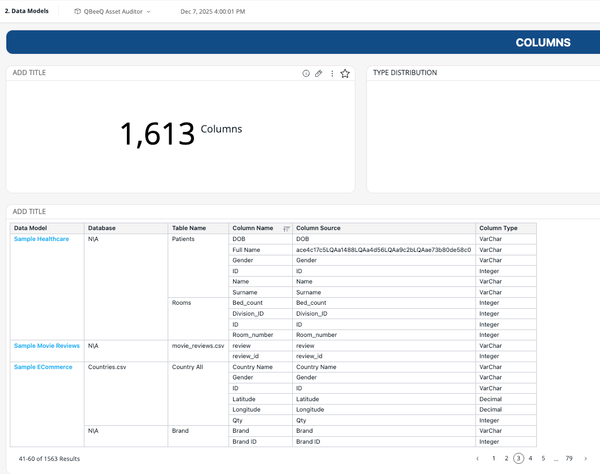Click the Column Type header

click(498, 228)
